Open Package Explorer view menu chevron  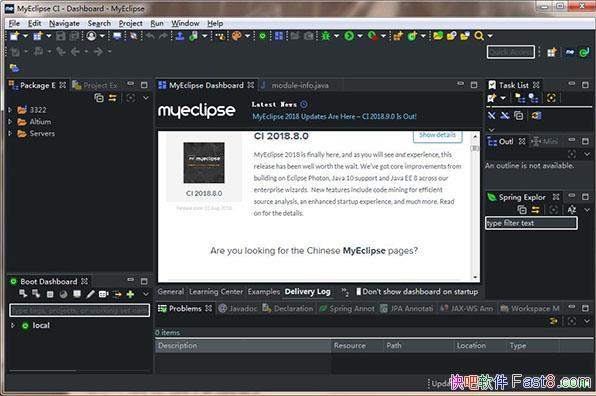tap(146, 98)
